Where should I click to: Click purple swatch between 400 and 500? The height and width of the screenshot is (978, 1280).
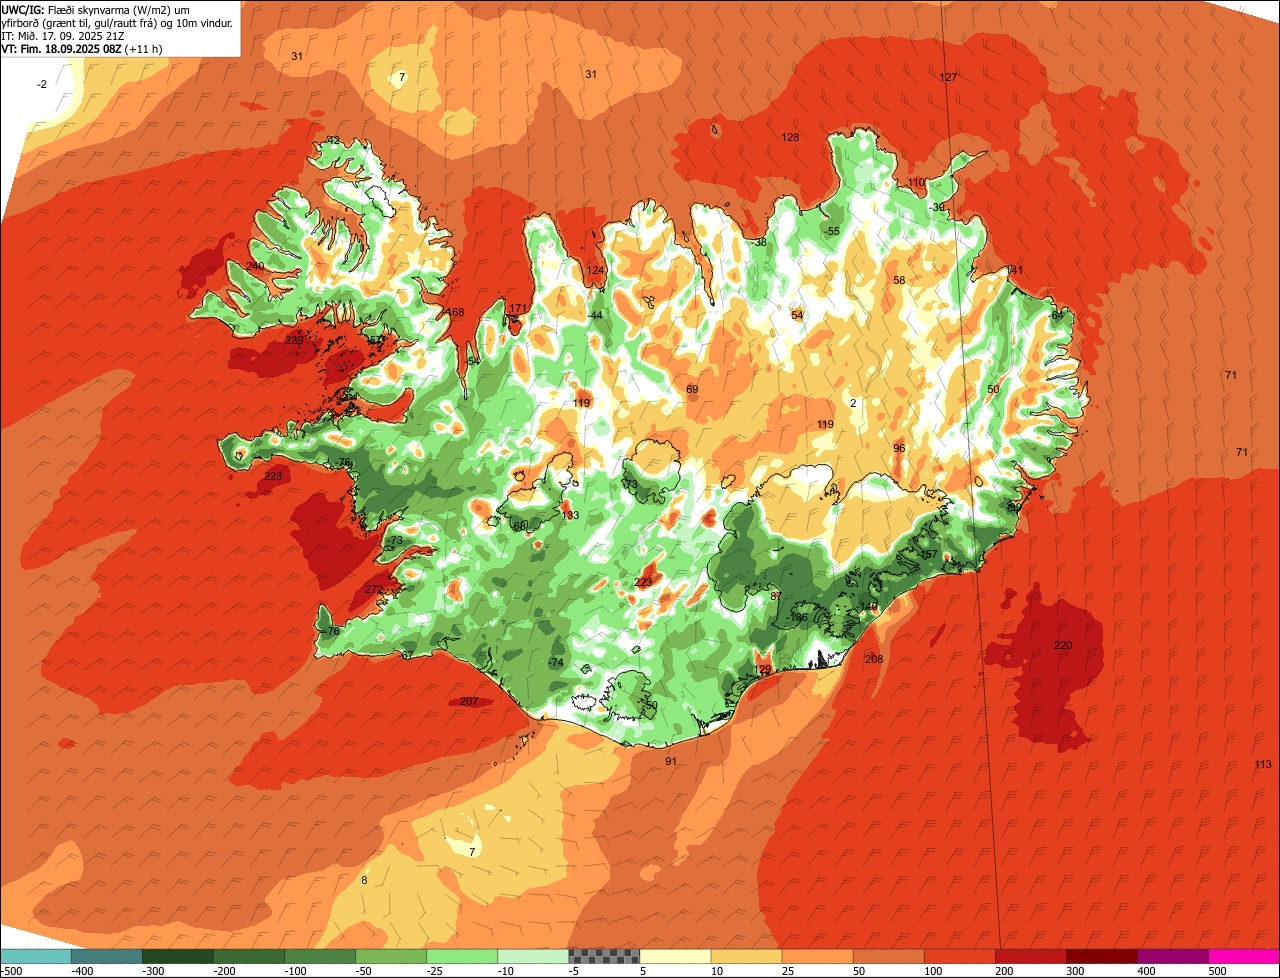1172,956
